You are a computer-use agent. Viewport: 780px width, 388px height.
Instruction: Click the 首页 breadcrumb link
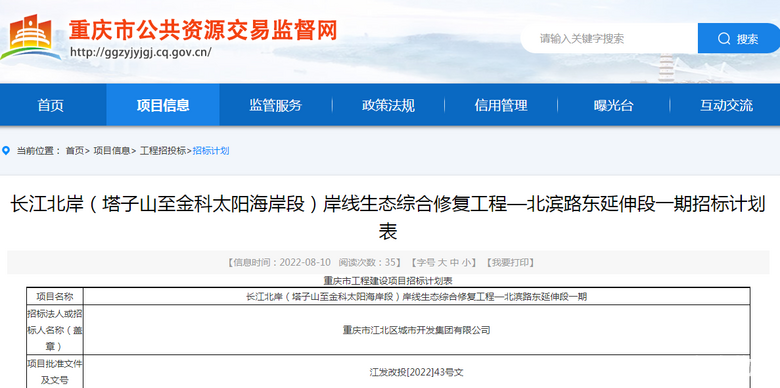coord(75,151)
